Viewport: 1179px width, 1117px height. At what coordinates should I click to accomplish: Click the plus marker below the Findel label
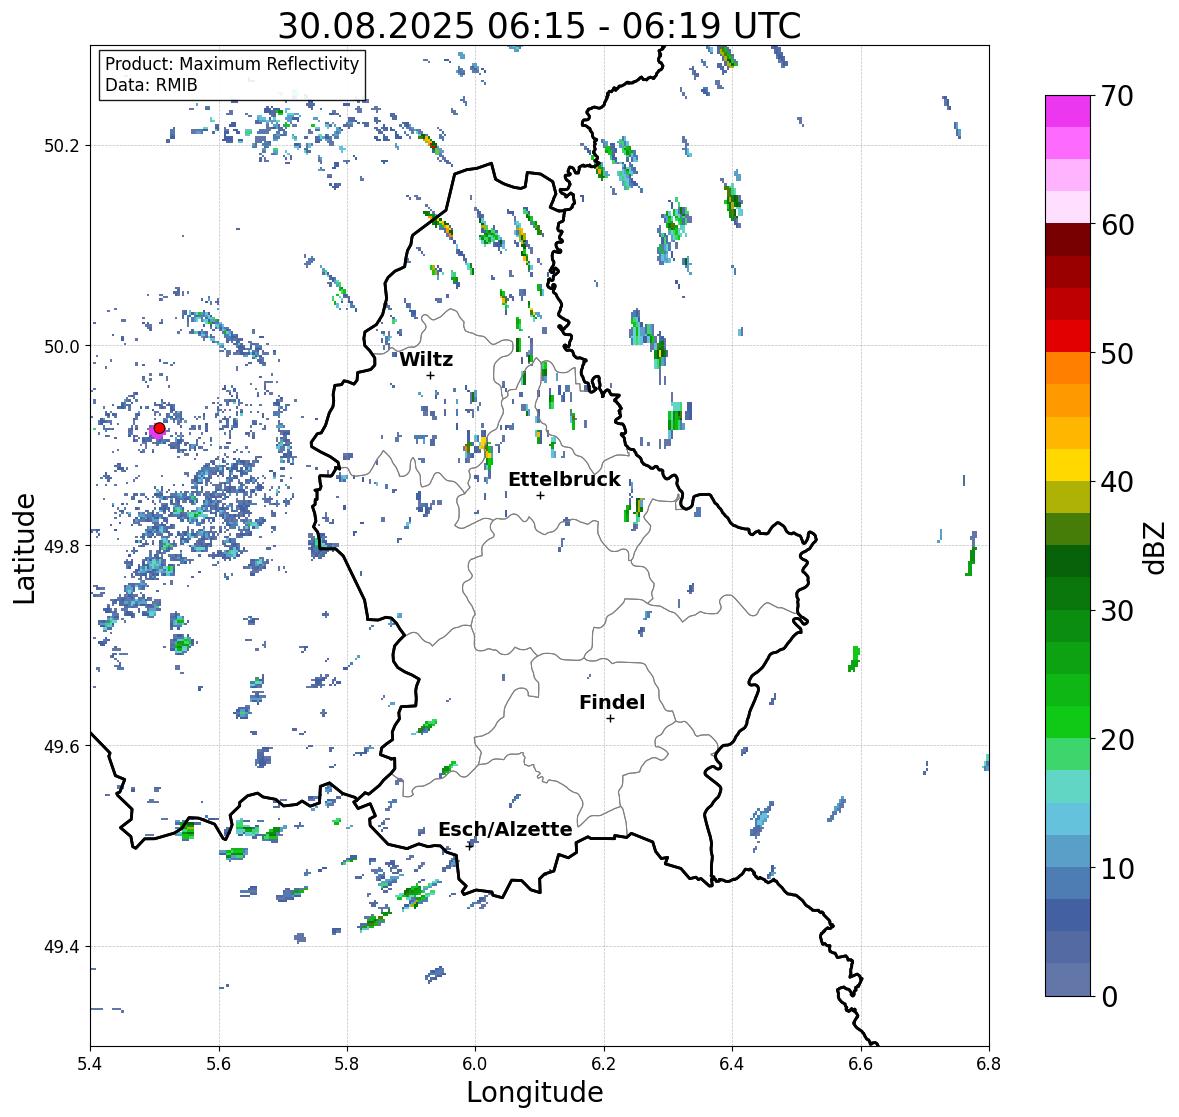pyautogui.click(x=611, y=719)
